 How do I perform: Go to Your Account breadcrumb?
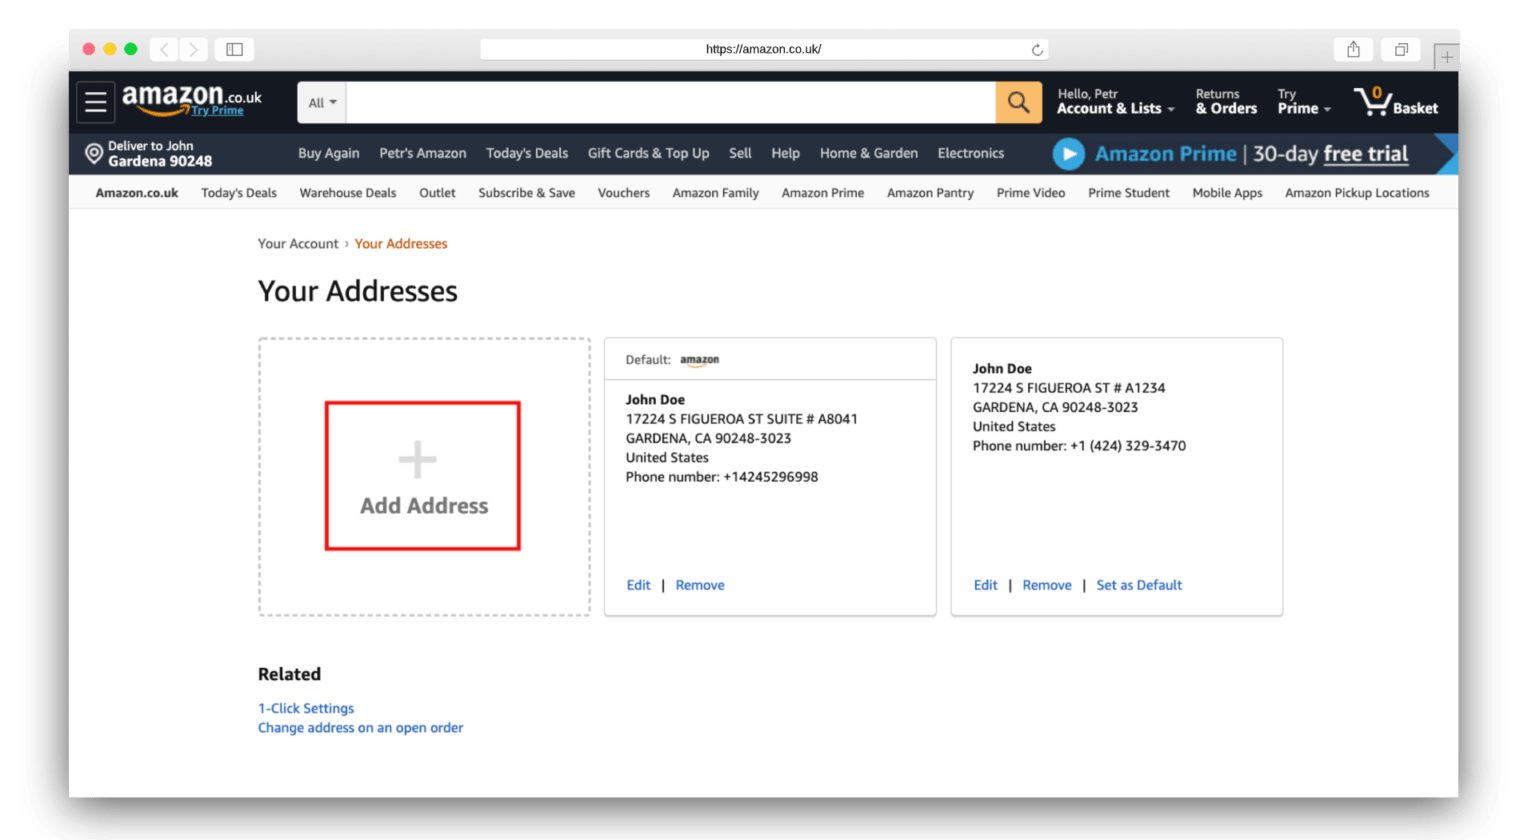298,244
